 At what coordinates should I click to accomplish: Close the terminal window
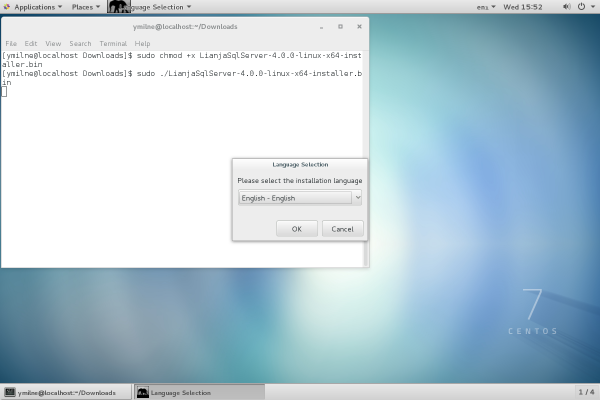[357, 27]
